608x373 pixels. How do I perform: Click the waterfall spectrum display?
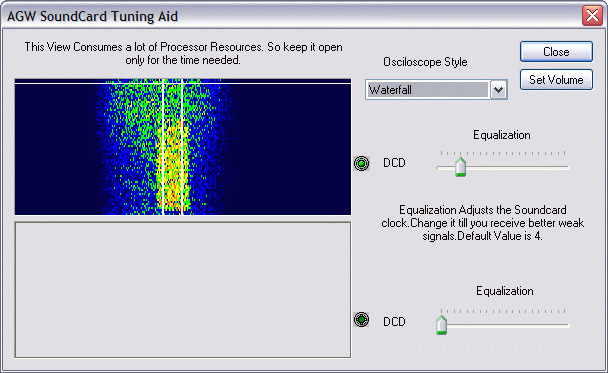[183, 147]
